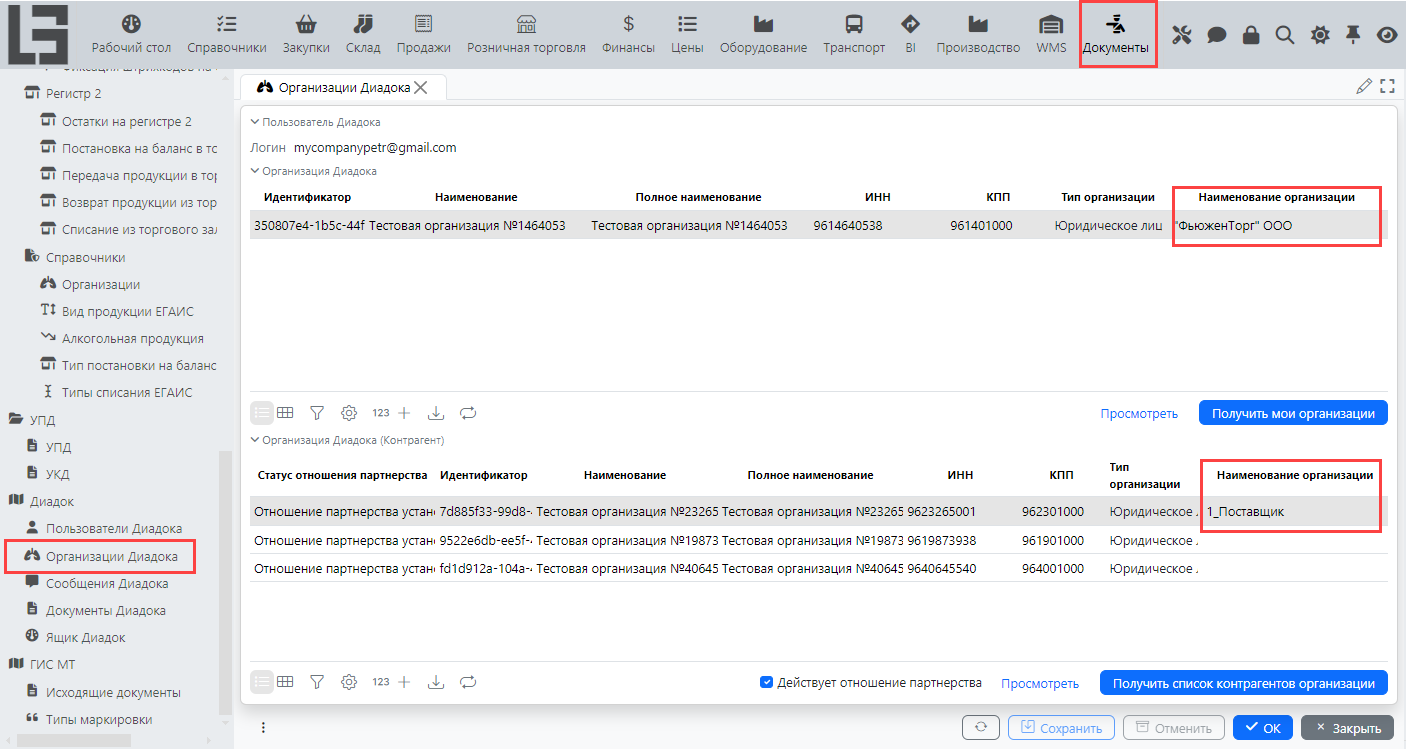Click the 'Получить список контрагентов организации' button
Image resolution: width=1406 pixels, height=749 pixels.
[1243, 683]
